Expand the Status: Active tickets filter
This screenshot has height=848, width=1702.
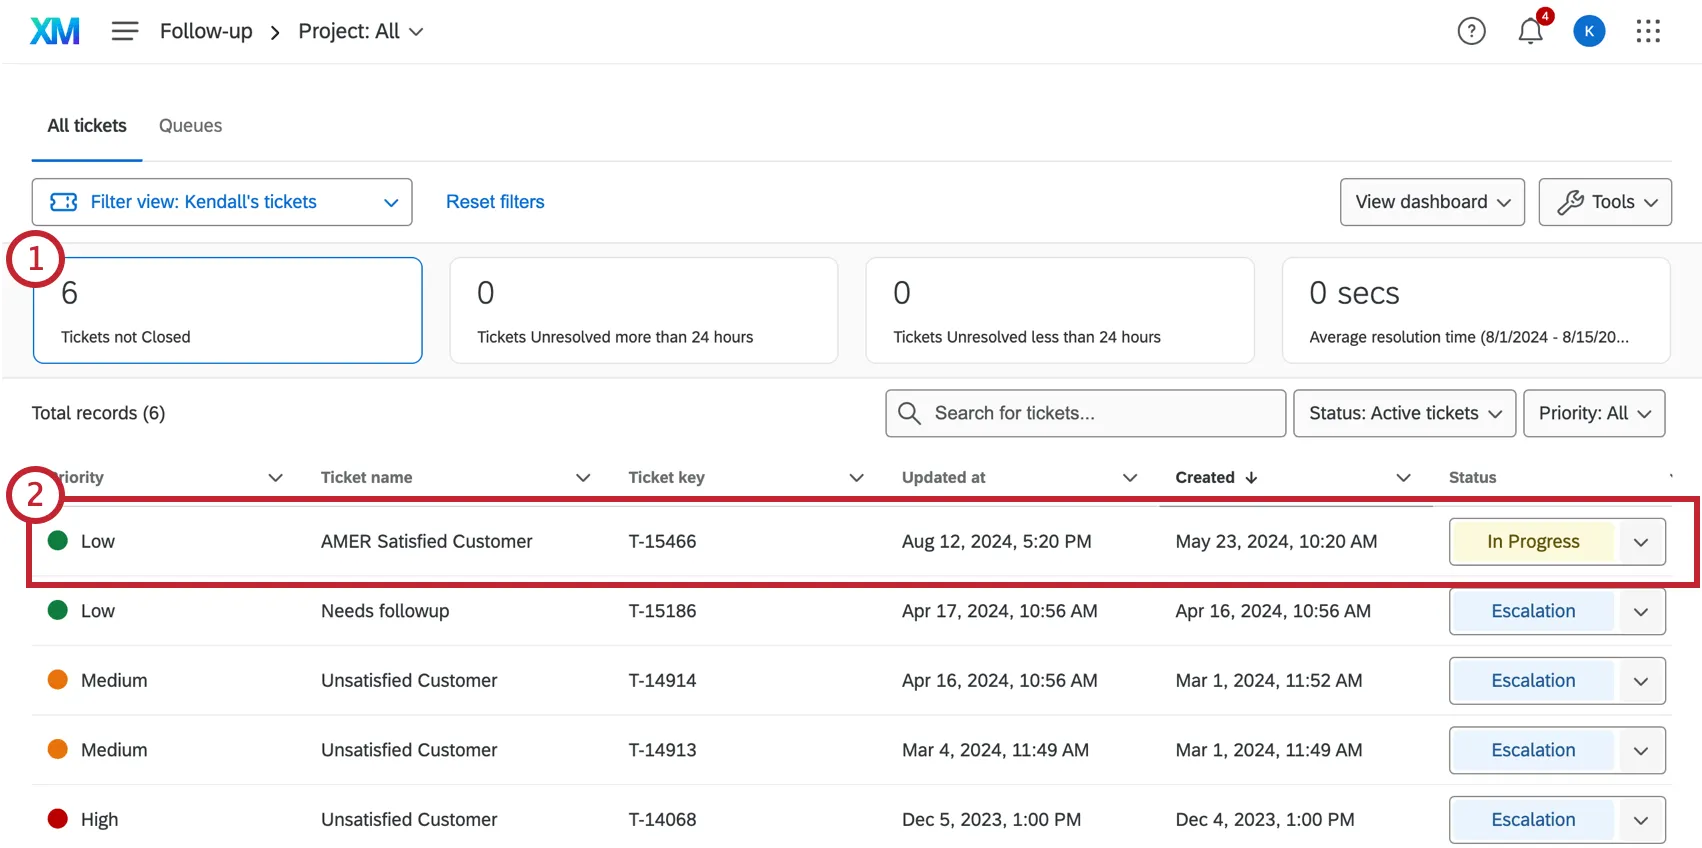1404,413
